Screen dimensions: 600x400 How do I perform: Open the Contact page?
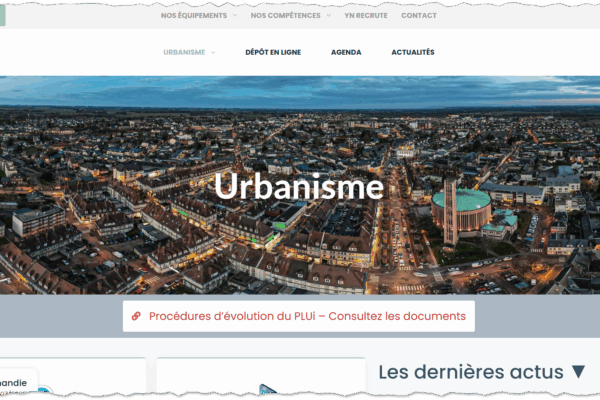click(419, 16)
